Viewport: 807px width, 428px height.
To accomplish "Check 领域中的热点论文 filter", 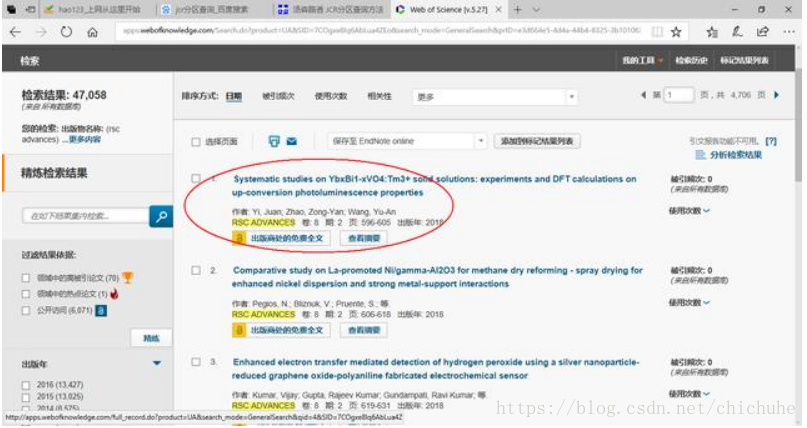I will point(26,294).
